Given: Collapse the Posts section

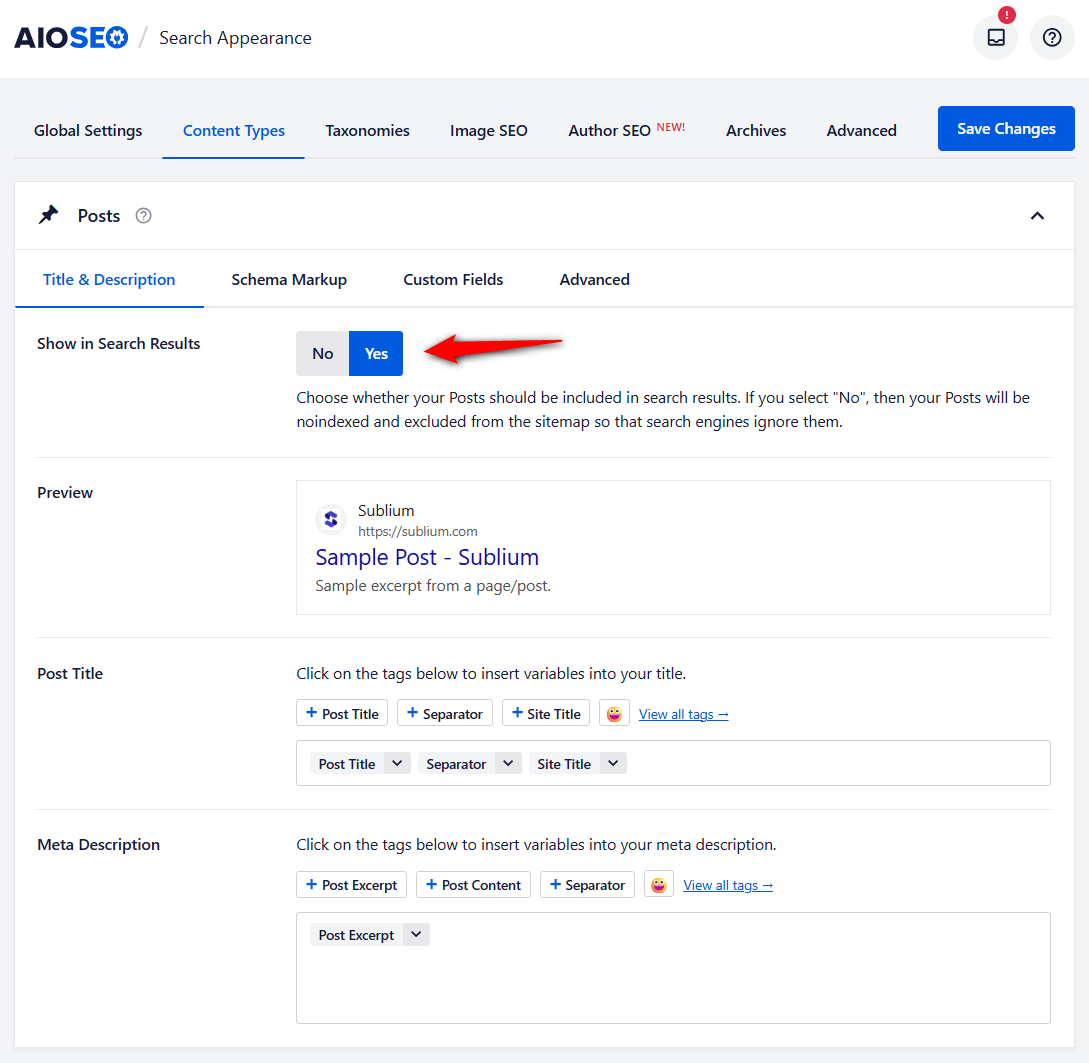Looking at the screenshot, I should [1037, 215].
